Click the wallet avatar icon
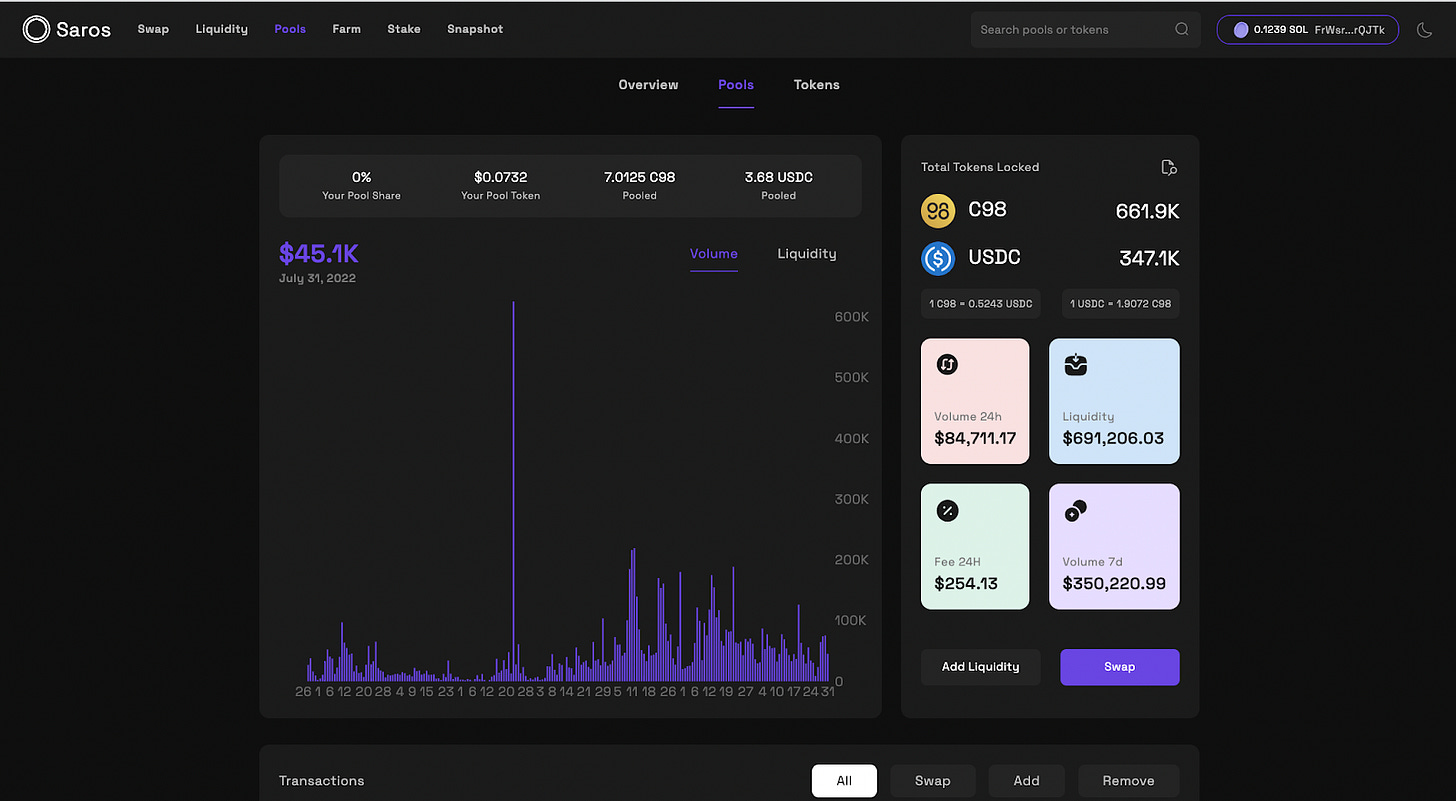 click(x=1241, y=30)
